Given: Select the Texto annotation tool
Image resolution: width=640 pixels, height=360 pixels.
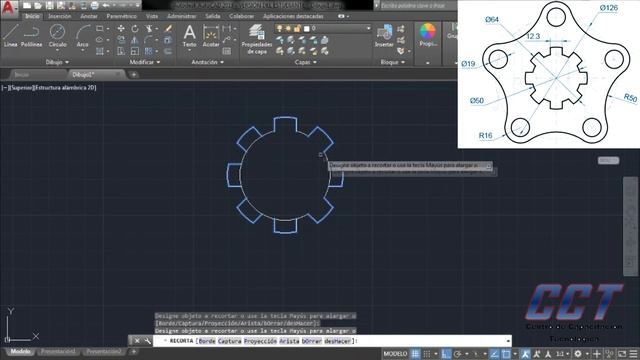Looking at the screenshot, I should click(189, 36).
